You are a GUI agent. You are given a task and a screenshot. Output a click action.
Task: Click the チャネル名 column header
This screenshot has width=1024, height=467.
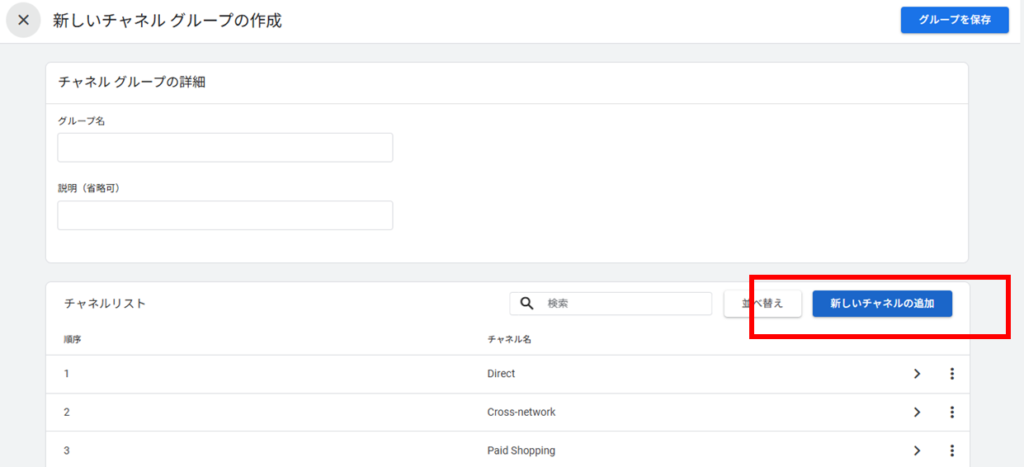tap(508, 339)
